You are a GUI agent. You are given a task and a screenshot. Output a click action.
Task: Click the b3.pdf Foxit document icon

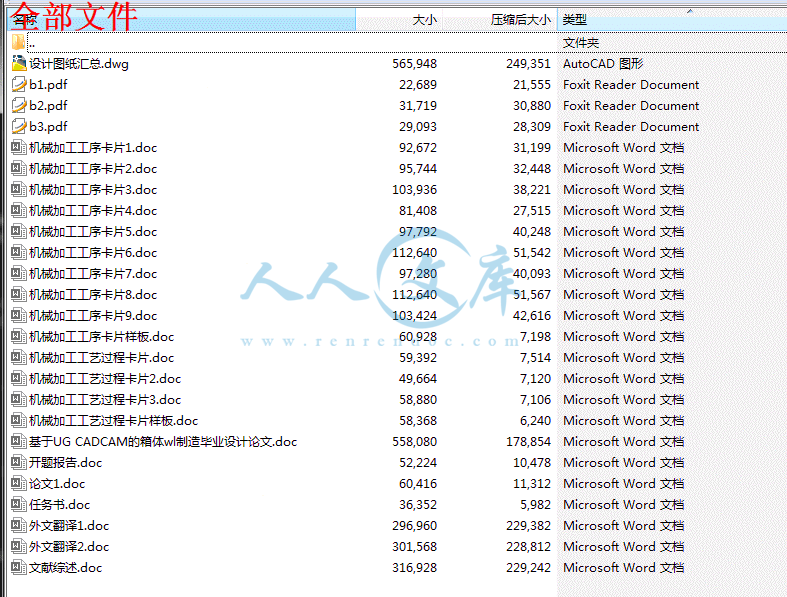click(x=18, y=127)
